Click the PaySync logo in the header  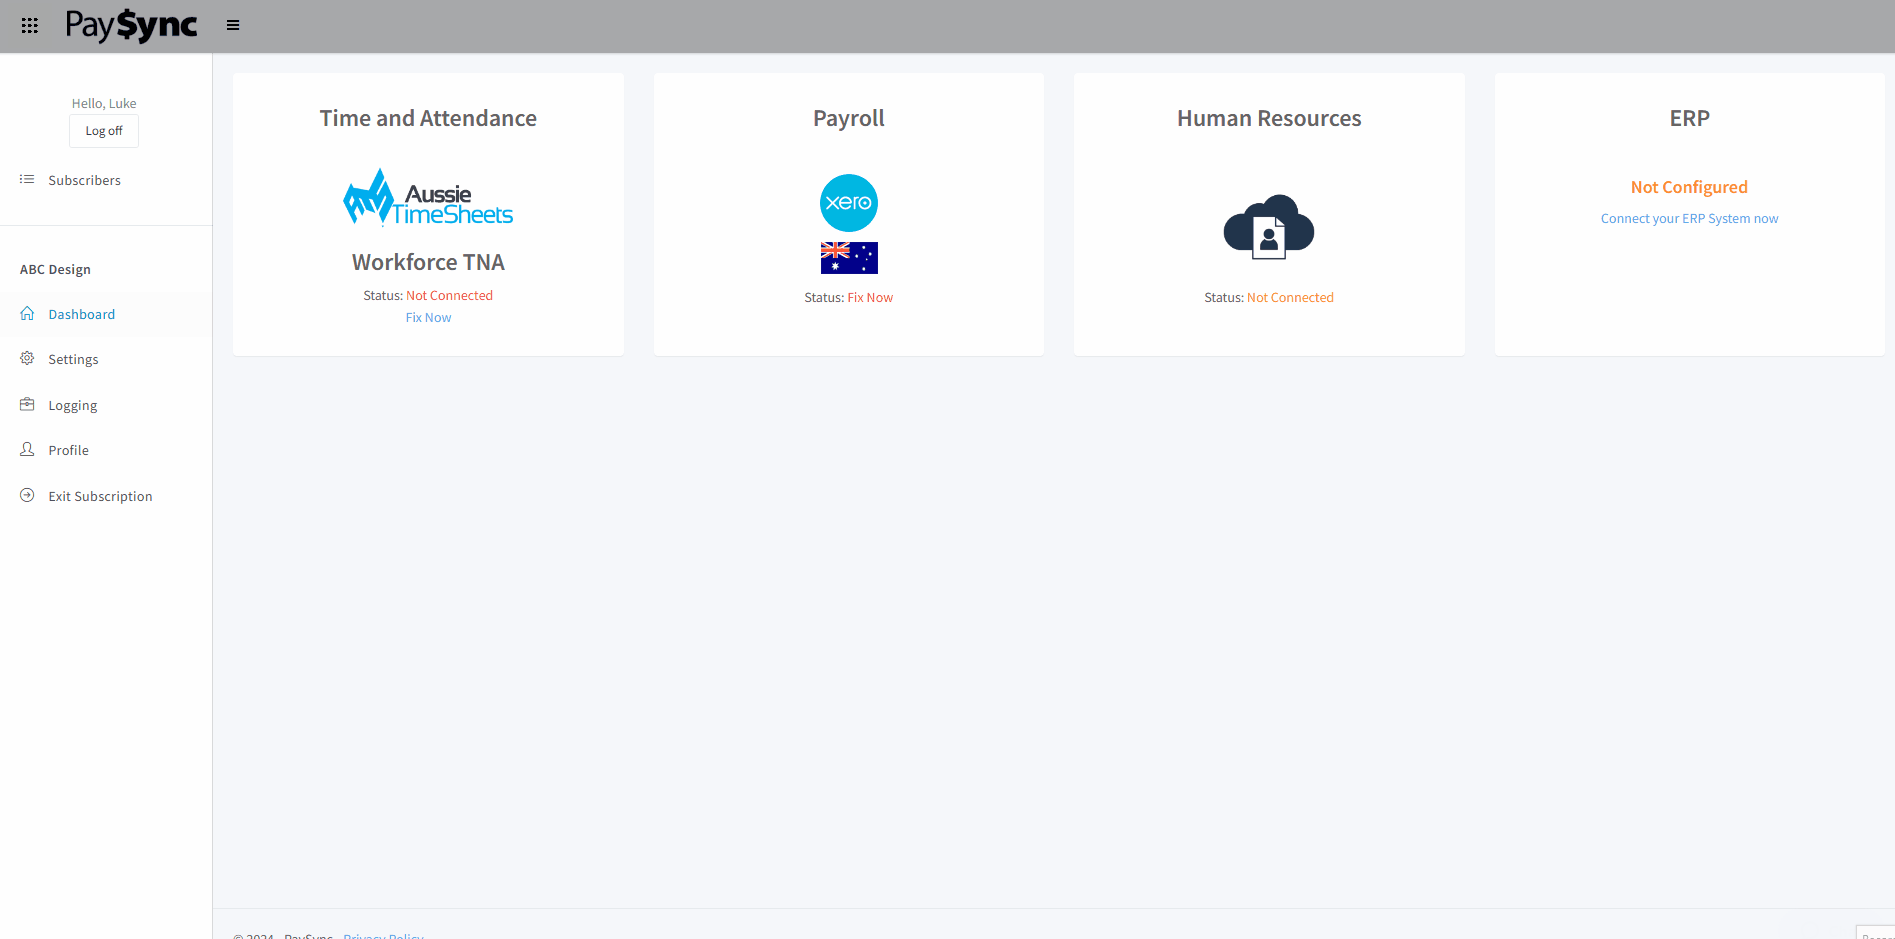(x=131, y=25)
